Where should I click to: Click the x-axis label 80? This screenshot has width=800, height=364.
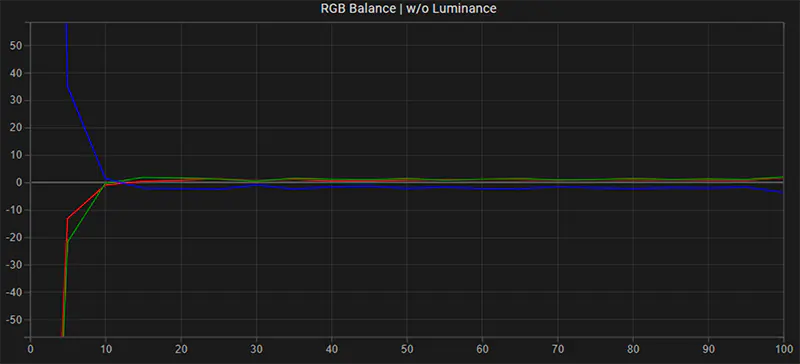[x=633, y=349]
